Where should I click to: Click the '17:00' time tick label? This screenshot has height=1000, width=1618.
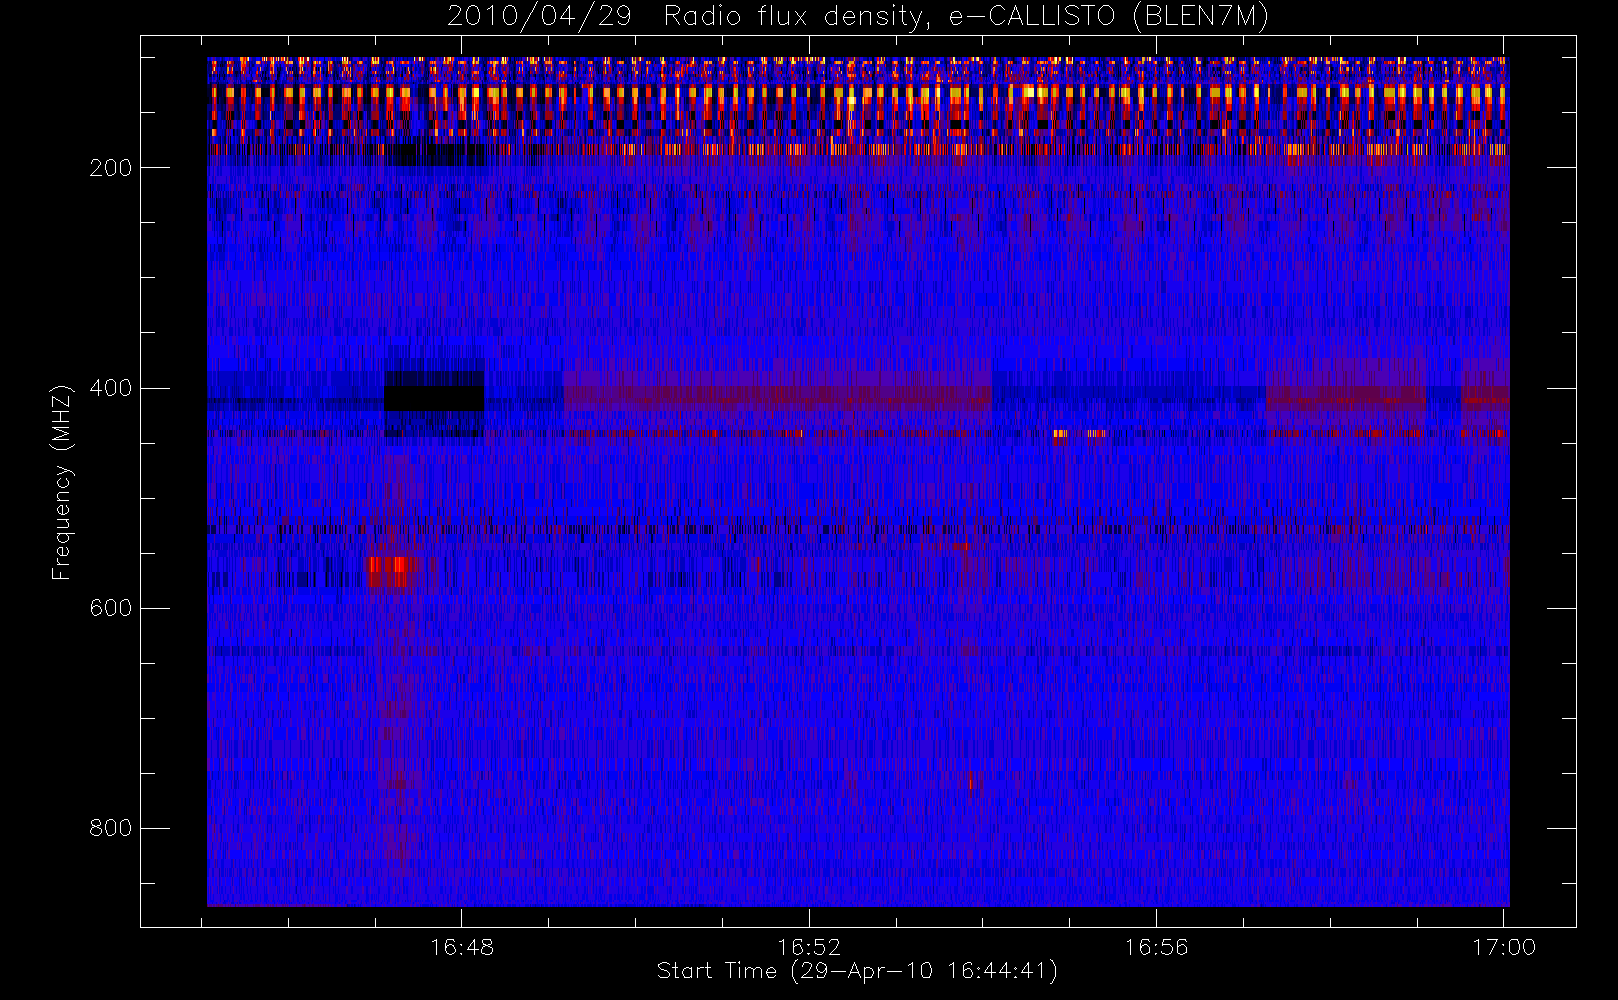pyautogui.click(x=1504, y=947)
